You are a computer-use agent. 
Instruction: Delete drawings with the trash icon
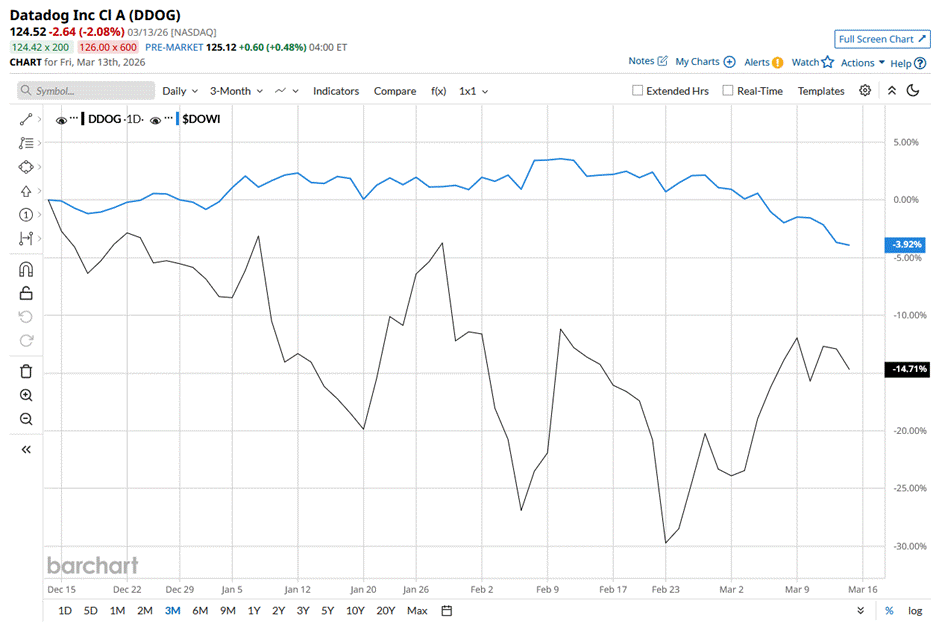(26, 371)
